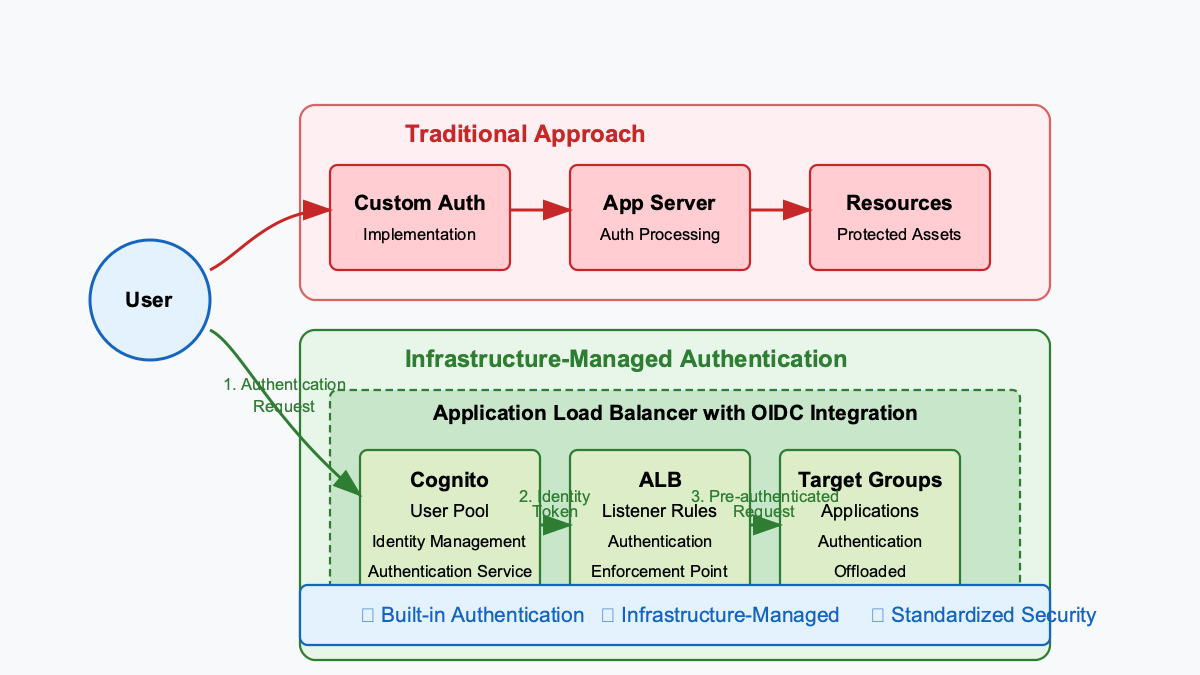The width and height of the screenshot is (1200, 675).
Task: Click the 'Offloaded' text
Action: coord(870,572)
